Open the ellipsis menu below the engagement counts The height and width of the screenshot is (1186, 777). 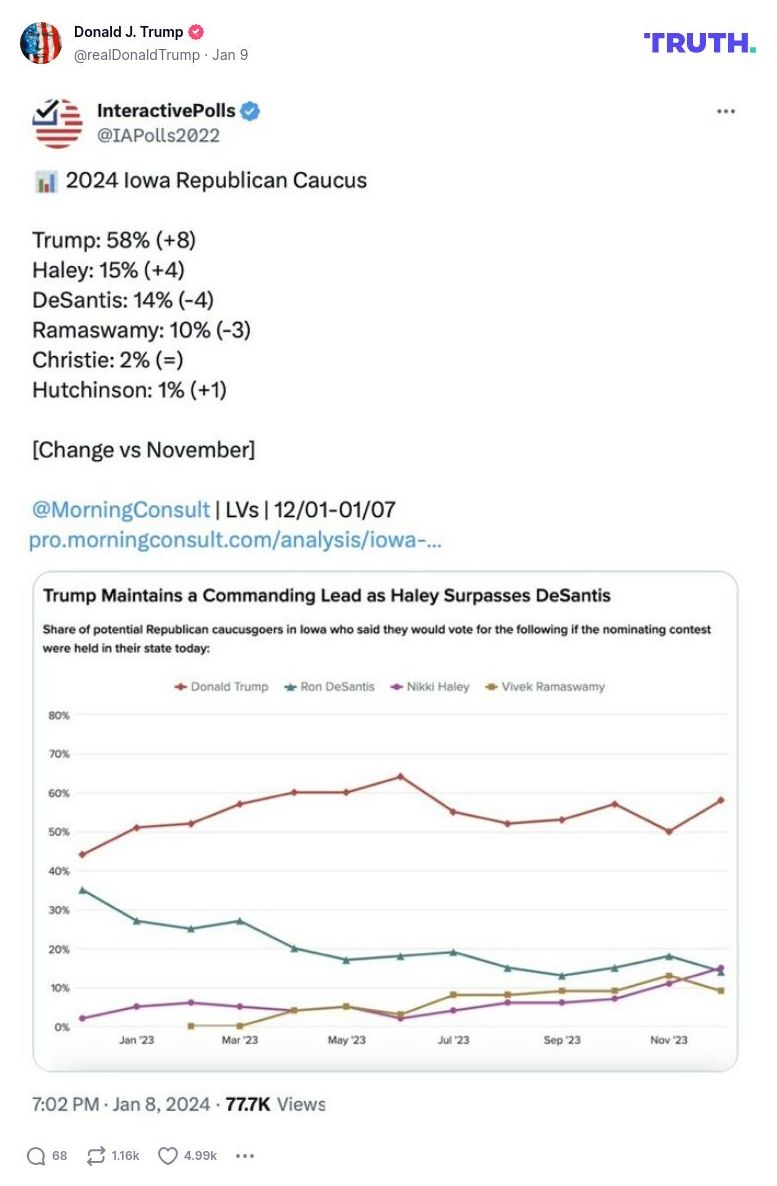tap(245, 1155)
